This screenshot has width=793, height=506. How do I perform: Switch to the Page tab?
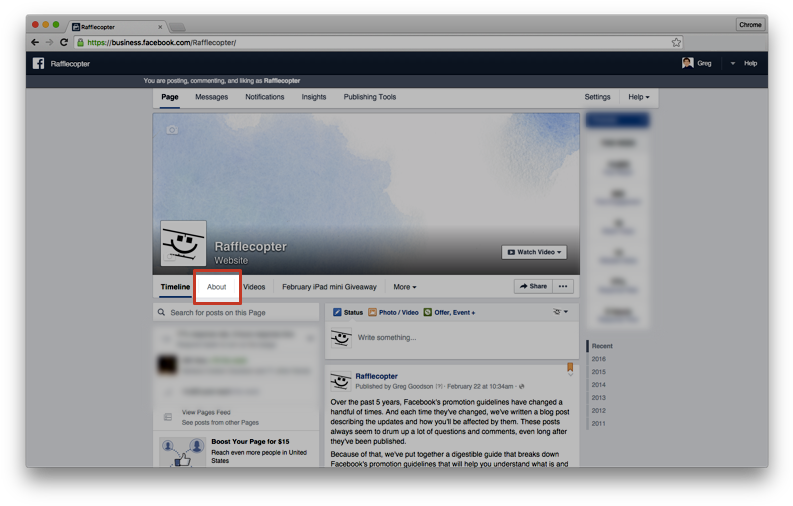[x=170, y=97]
